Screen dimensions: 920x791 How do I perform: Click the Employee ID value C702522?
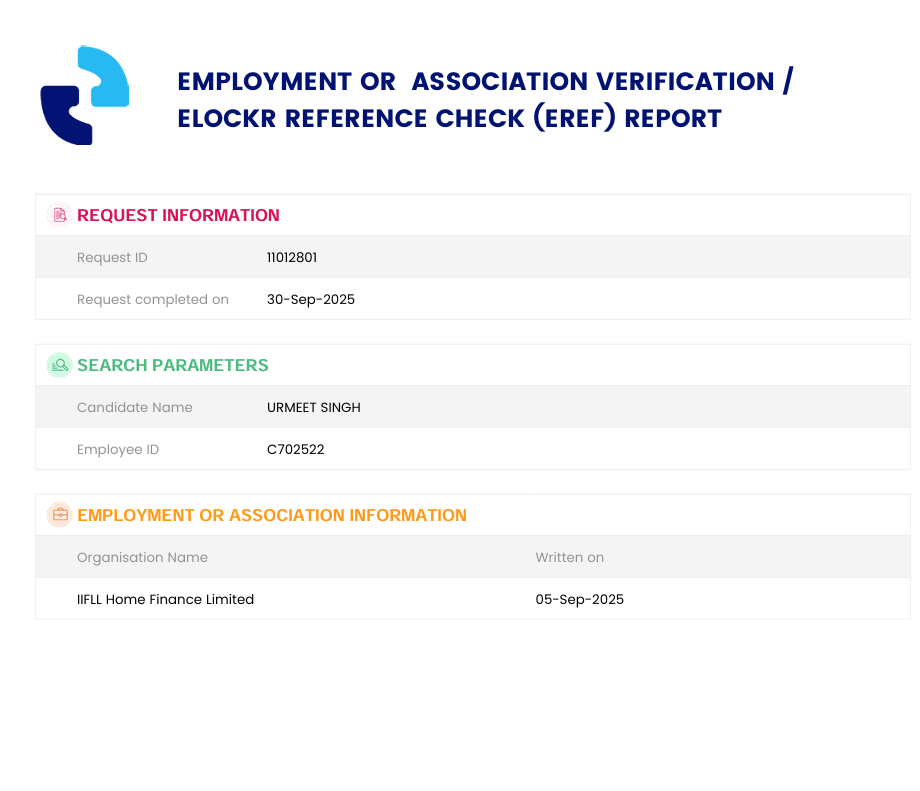295,450
